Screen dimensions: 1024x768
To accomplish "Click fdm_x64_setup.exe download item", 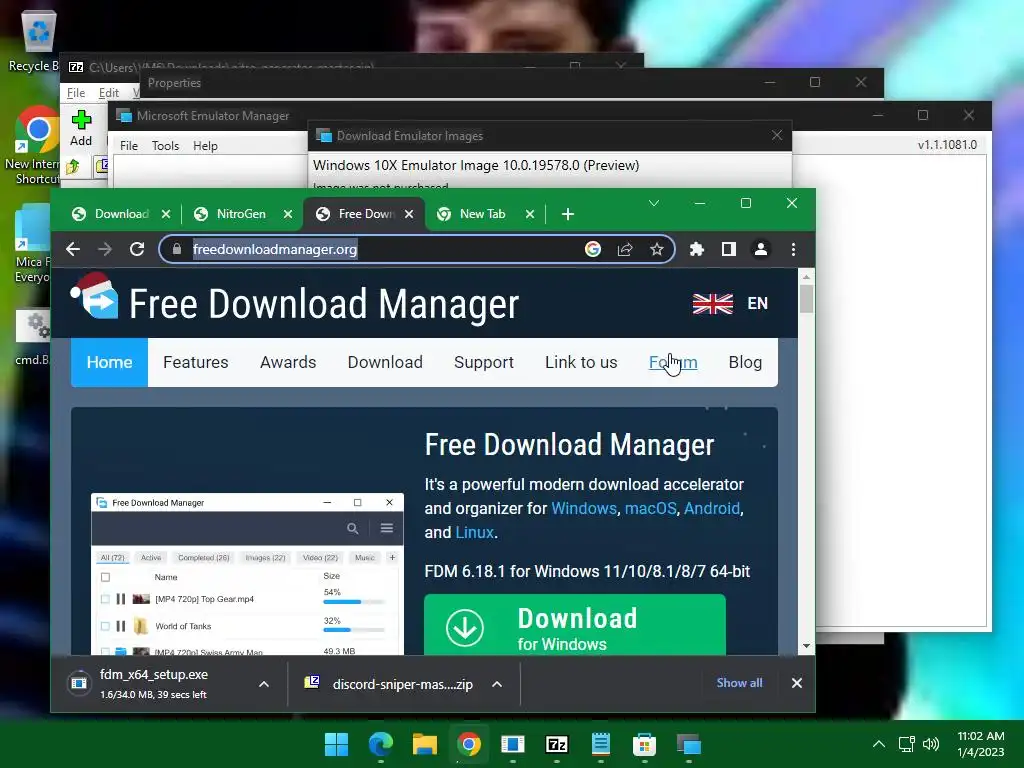I will (154, 684).
